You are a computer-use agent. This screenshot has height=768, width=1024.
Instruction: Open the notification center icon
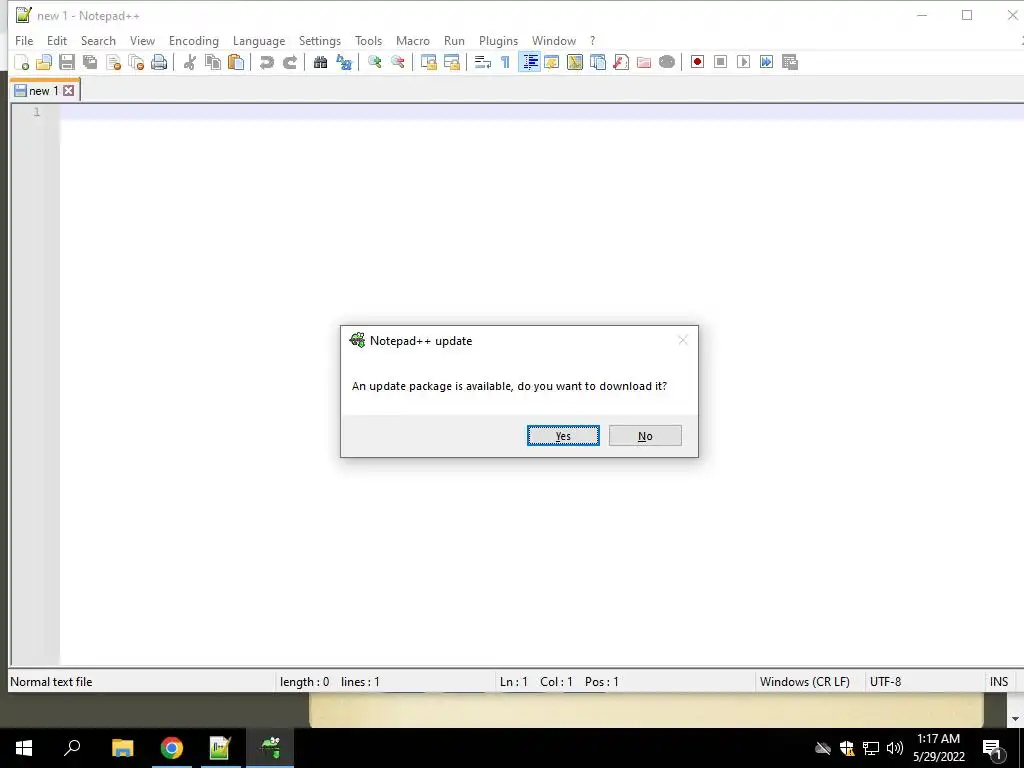(994, 749)
